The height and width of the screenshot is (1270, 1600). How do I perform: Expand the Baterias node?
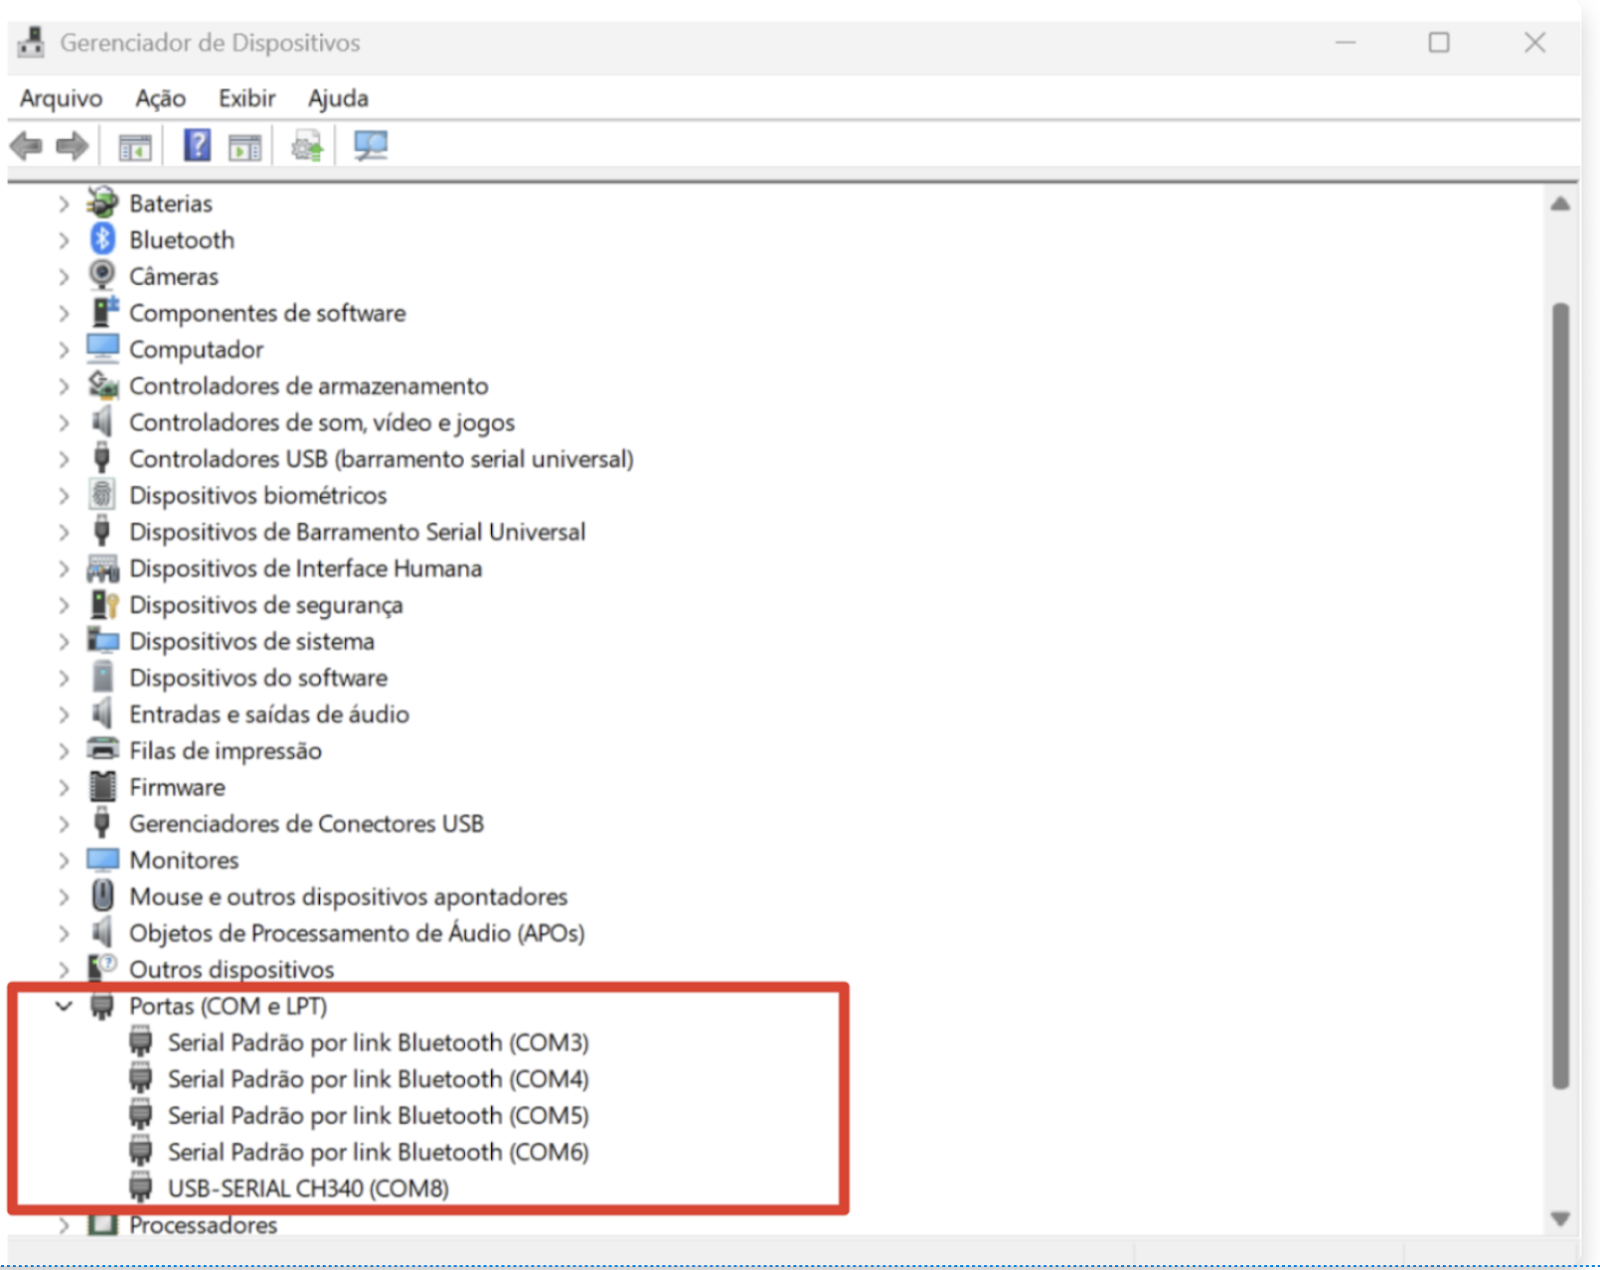pos(64,203)
